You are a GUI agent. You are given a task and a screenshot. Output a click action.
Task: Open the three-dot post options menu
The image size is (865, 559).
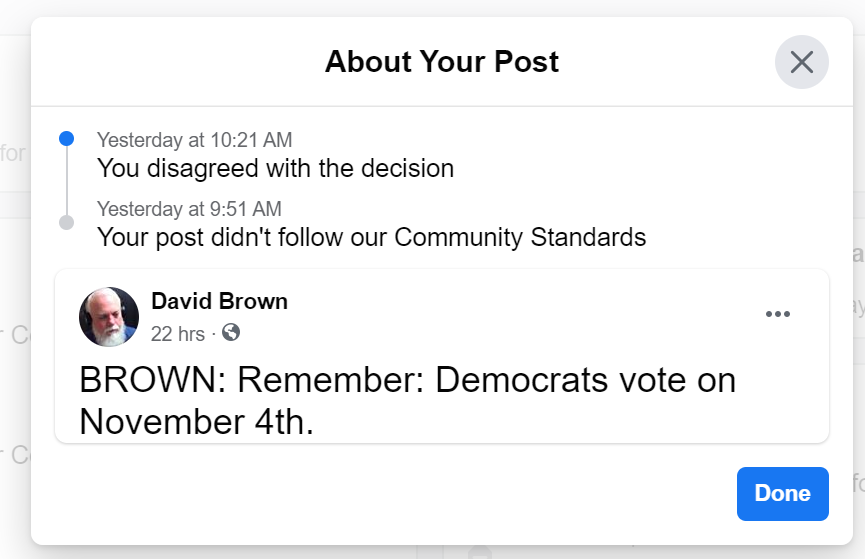778,314
